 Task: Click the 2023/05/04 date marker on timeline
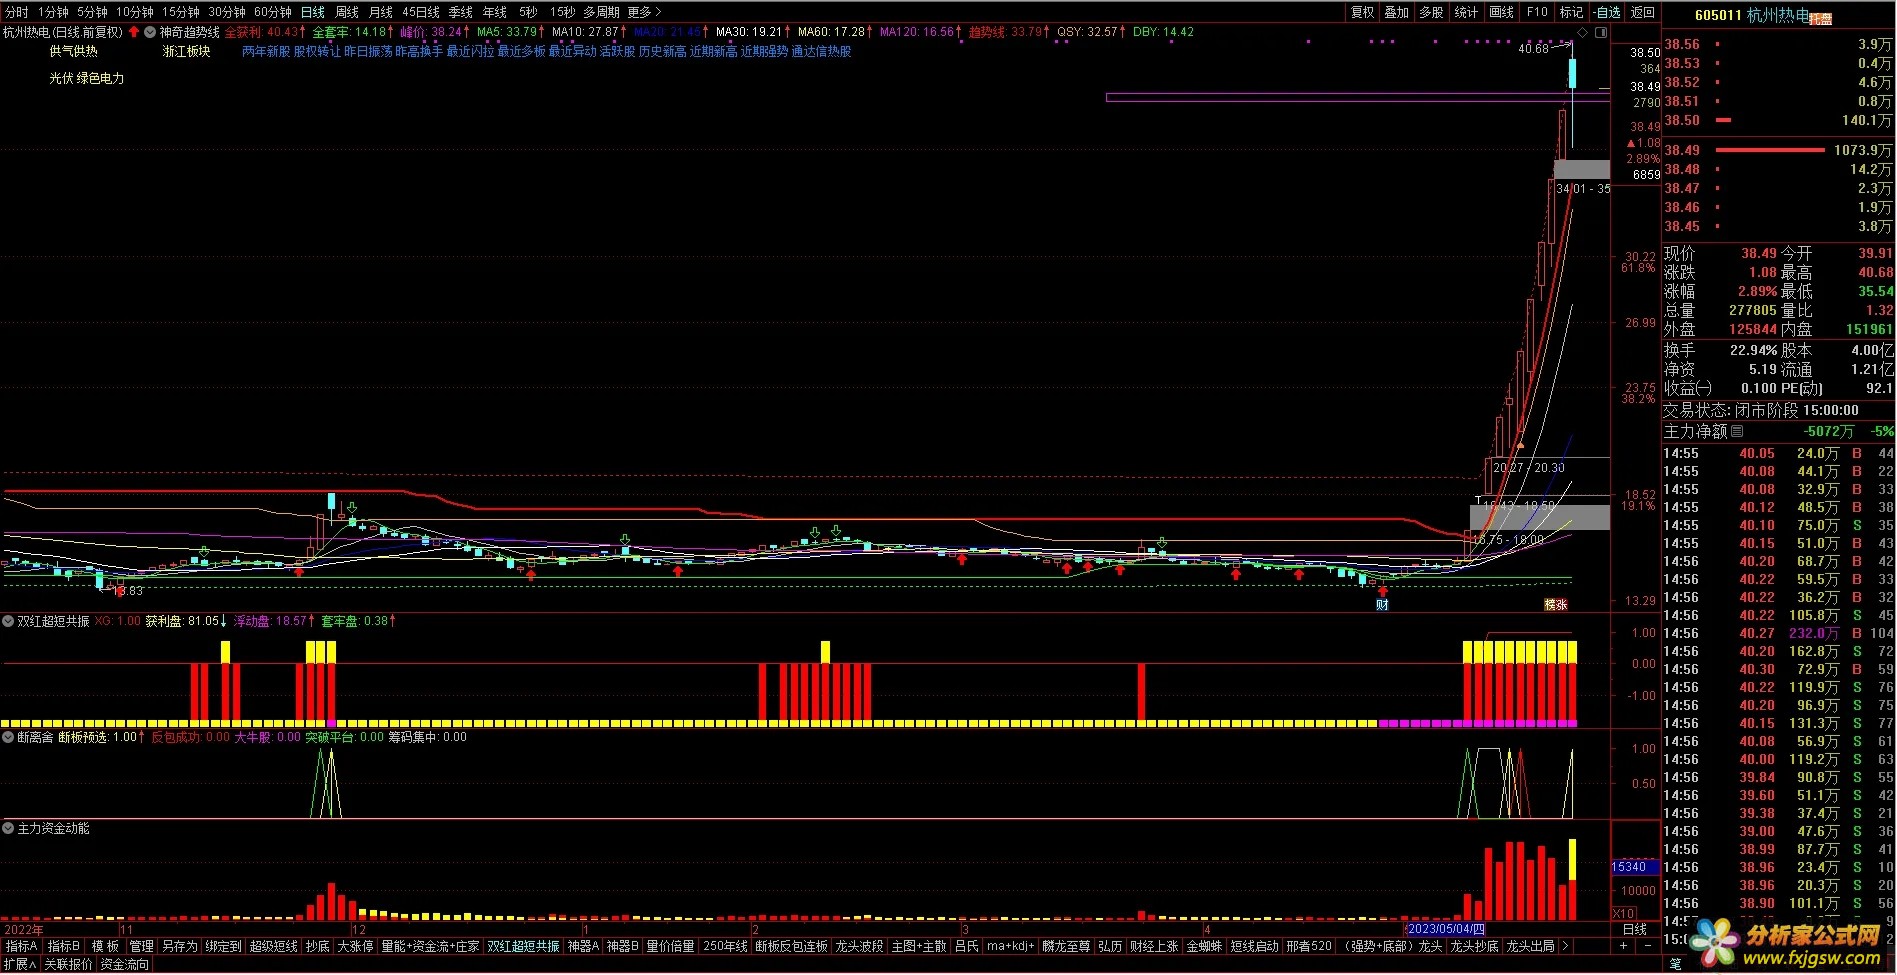(x=1446, y=929)
